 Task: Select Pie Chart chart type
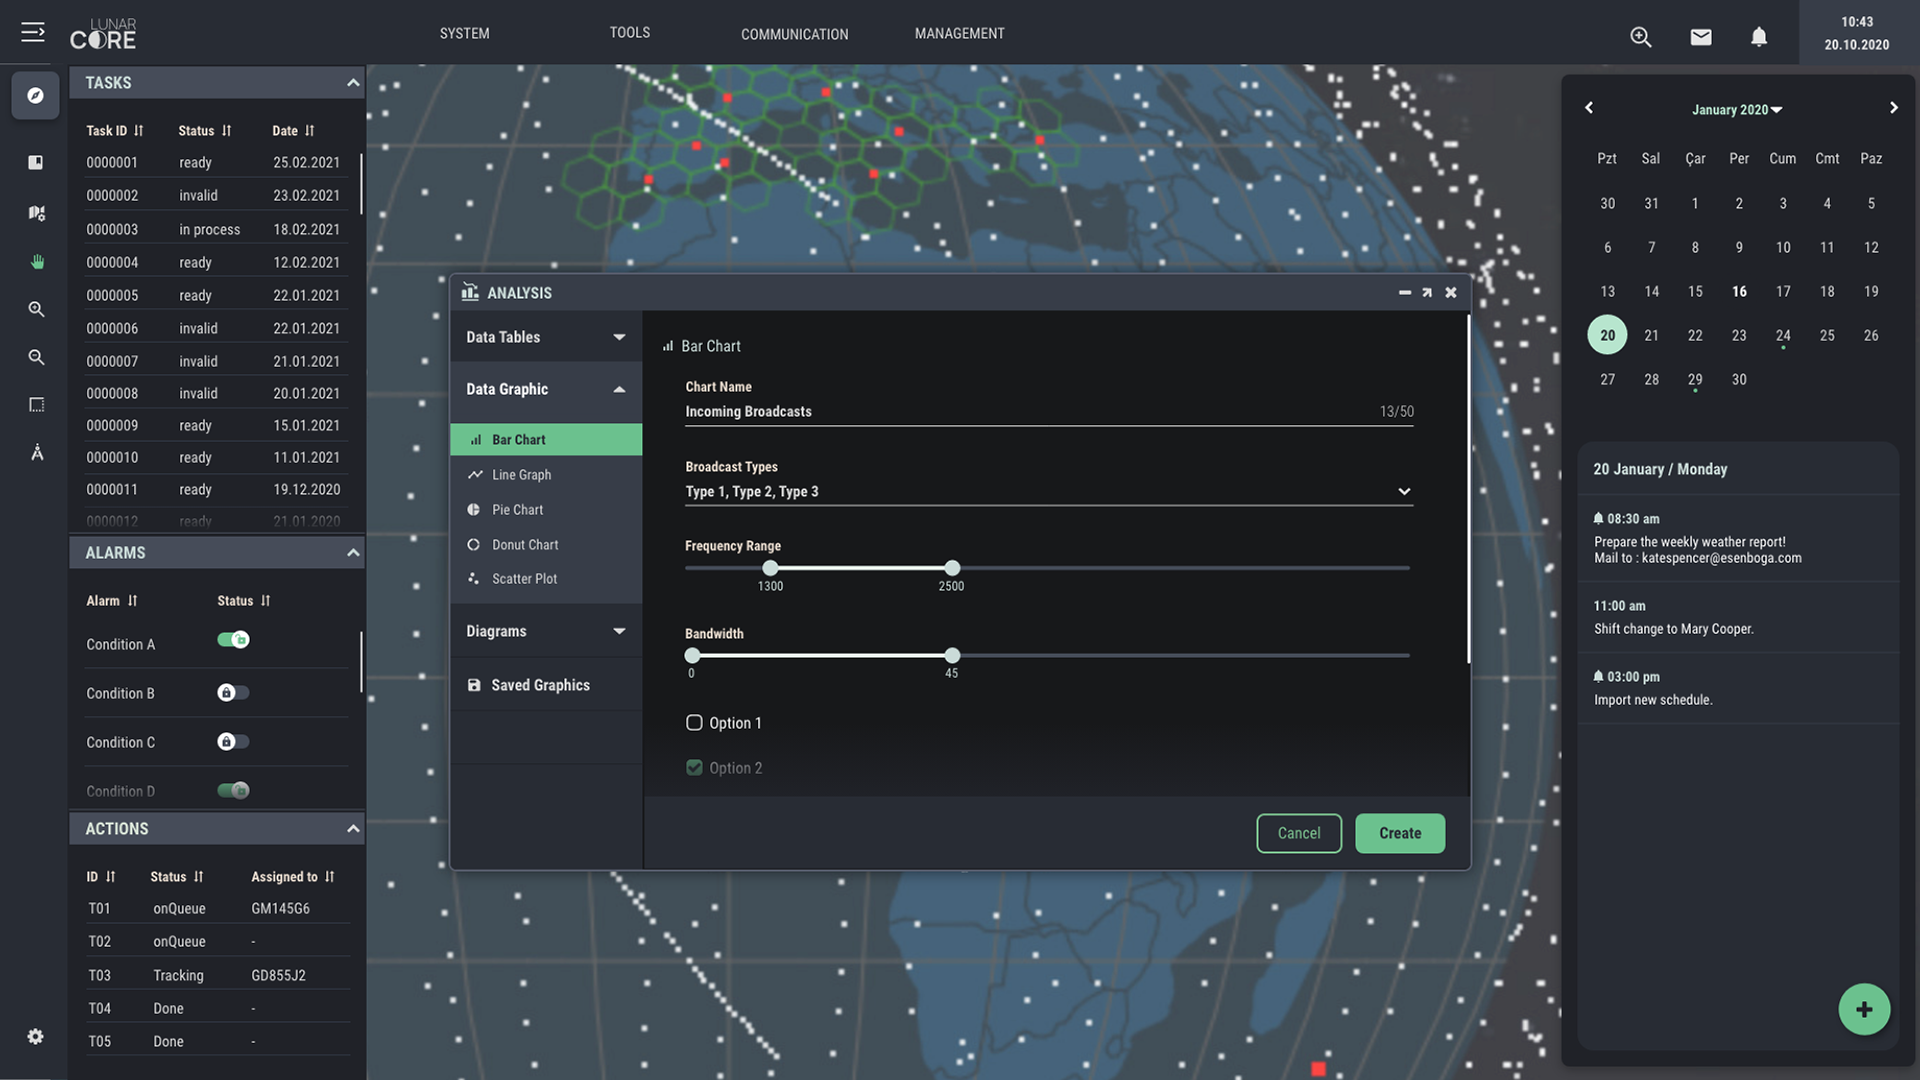[546, 510]
